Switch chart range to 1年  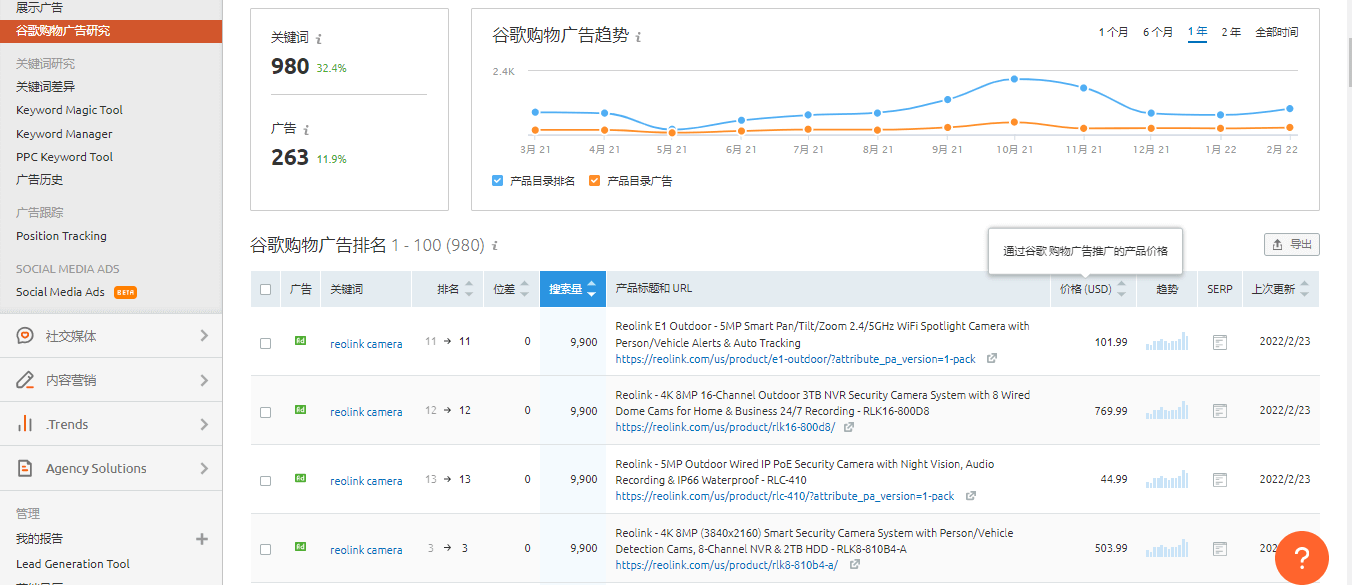1197,32
